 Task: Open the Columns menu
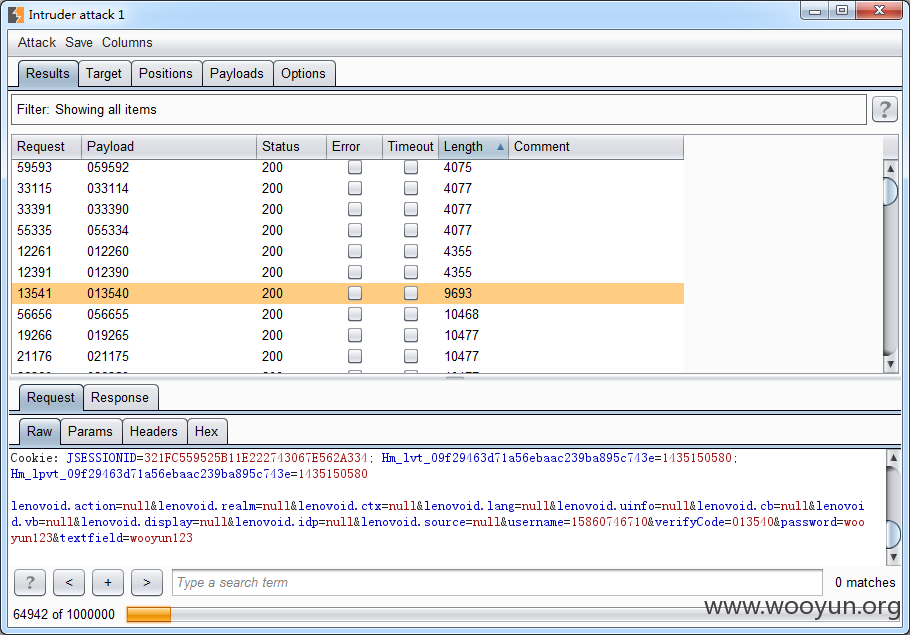127,42
